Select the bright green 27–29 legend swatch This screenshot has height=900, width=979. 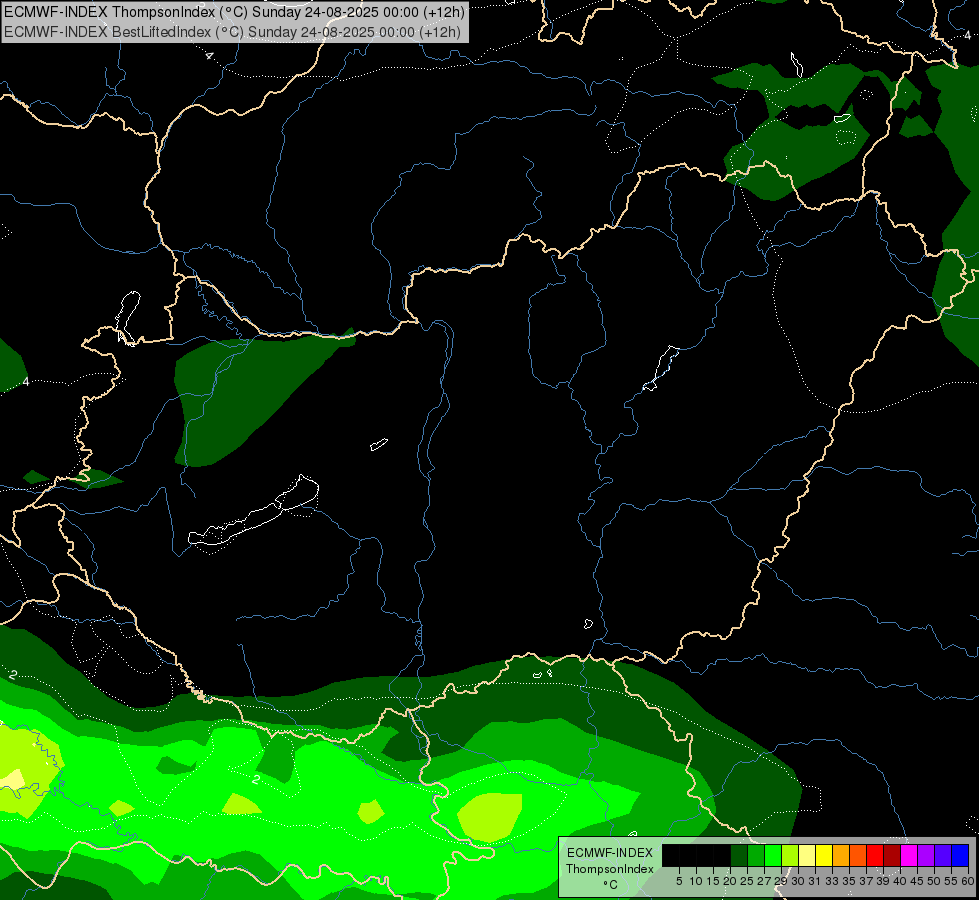tap(773, 855)
